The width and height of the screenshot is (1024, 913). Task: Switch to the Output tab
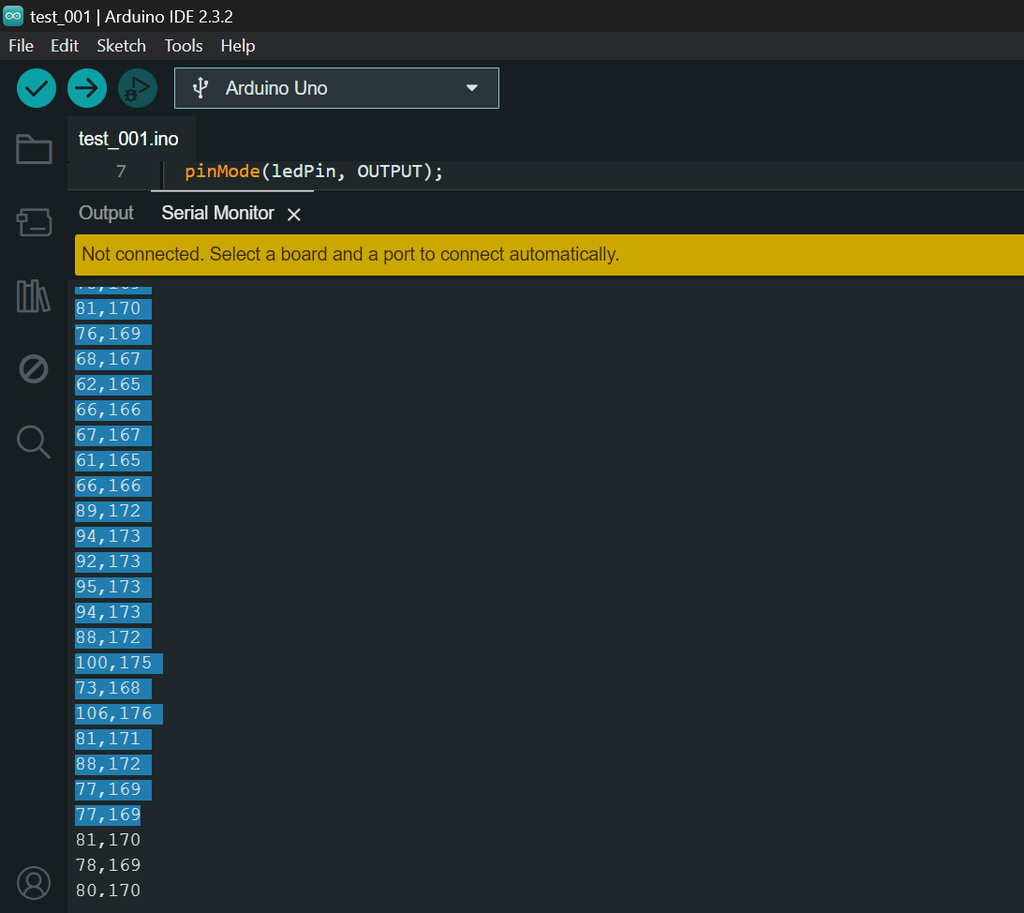[x=106, y=213]
